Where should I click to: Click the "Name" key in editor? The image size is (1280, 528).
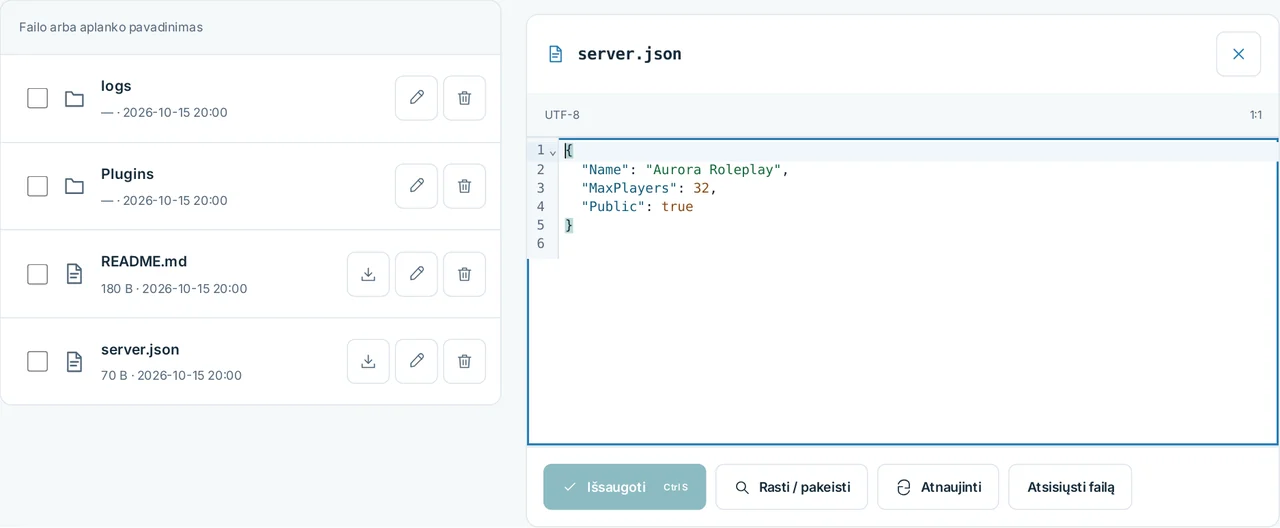605,170
